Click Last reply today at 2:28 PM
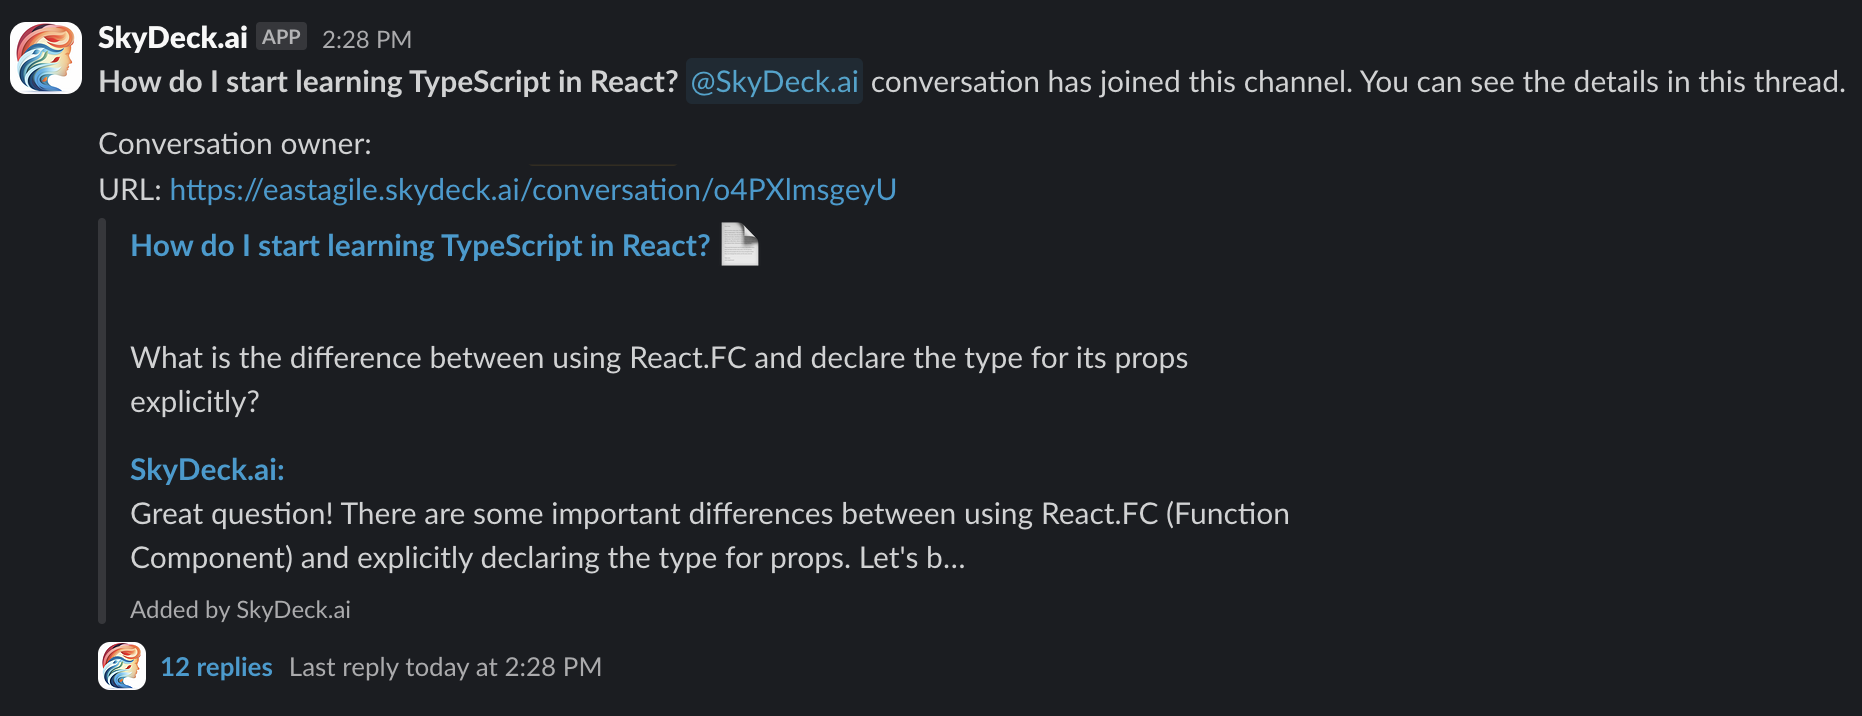 445,666
